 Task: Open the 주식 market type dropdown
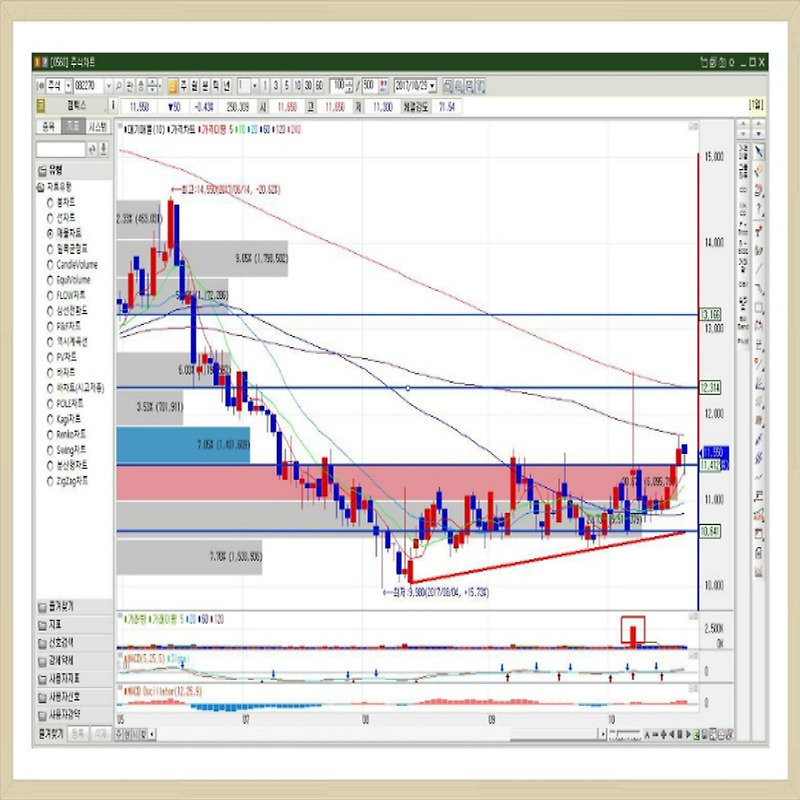pos(68,86)
